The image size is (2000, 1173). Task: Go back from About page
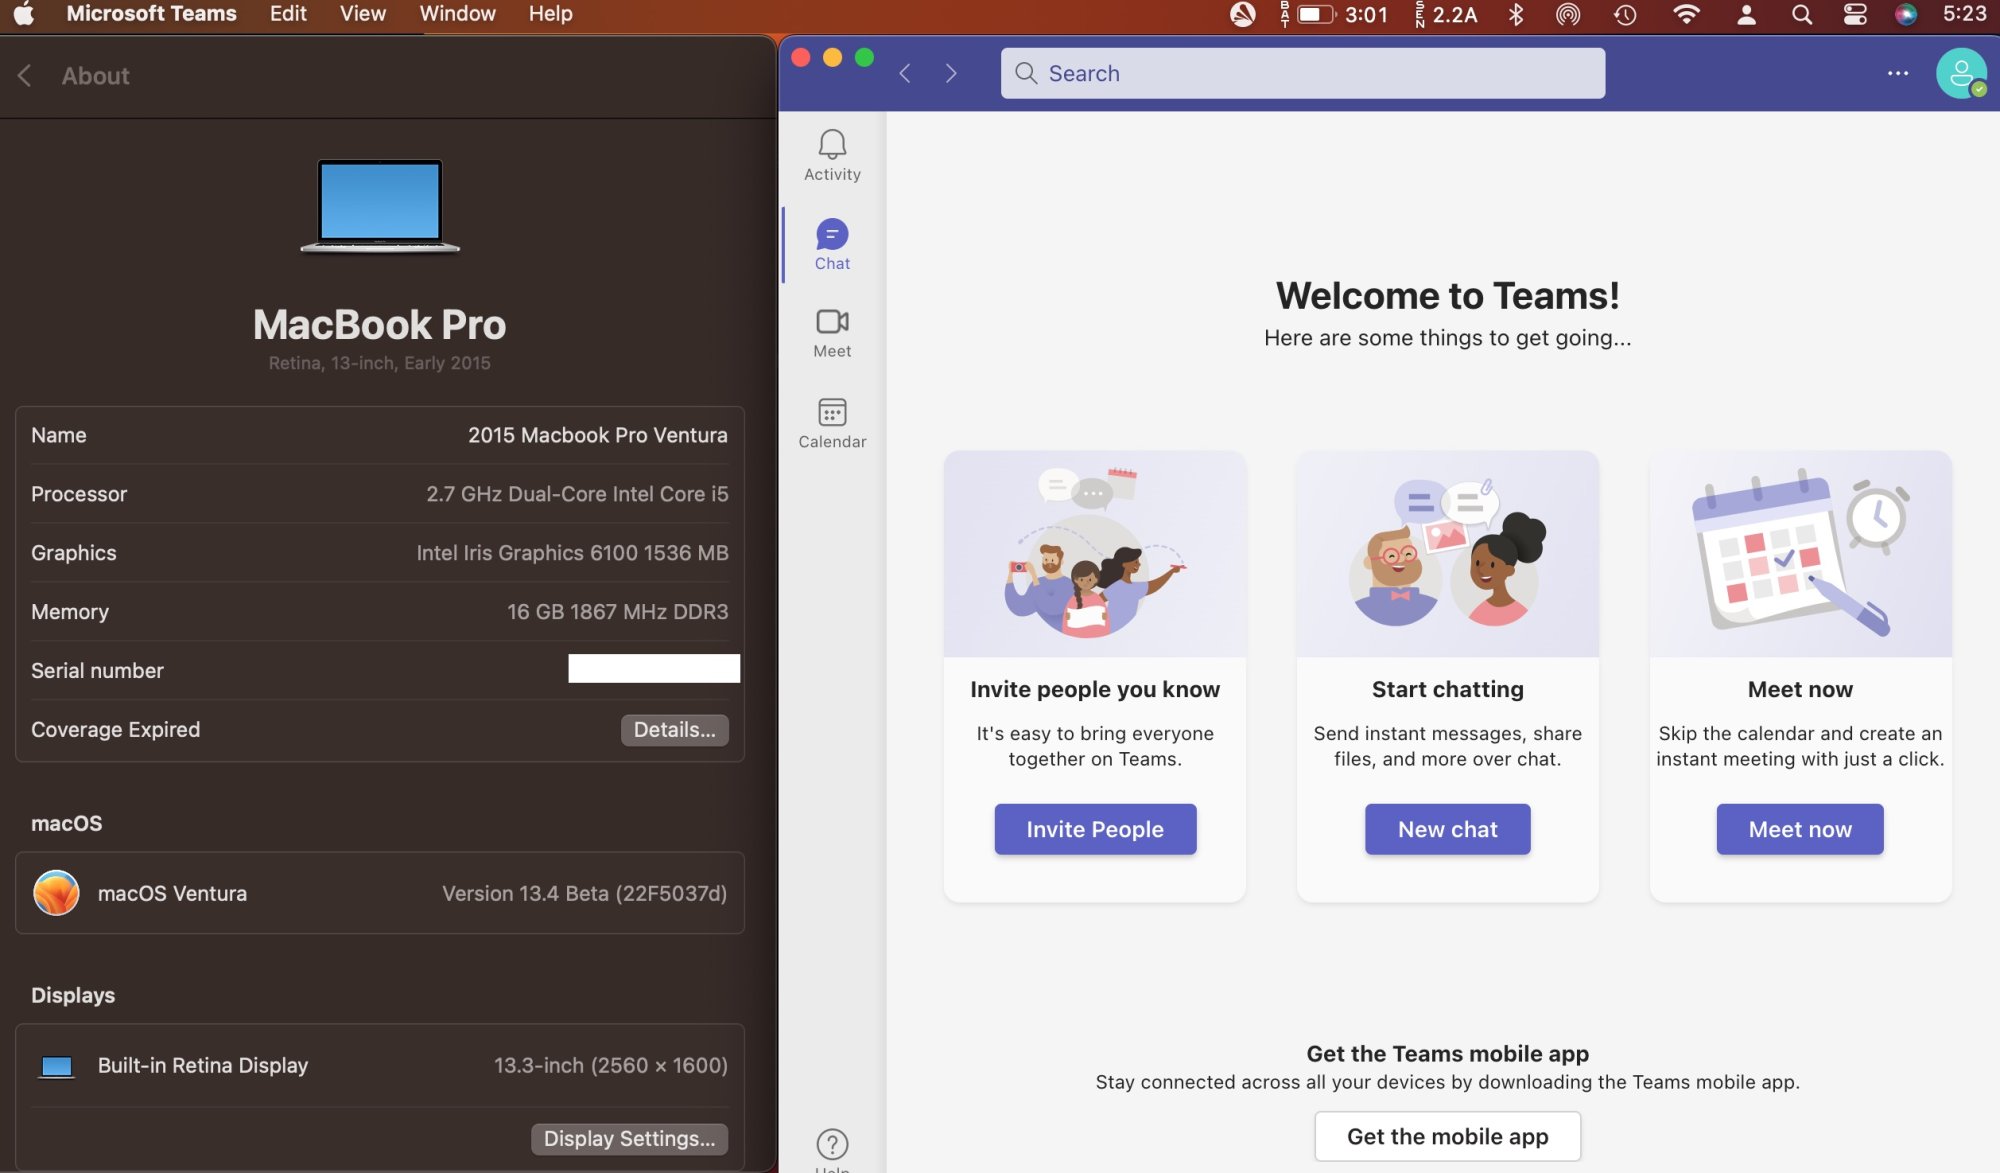tap(25, 76)
